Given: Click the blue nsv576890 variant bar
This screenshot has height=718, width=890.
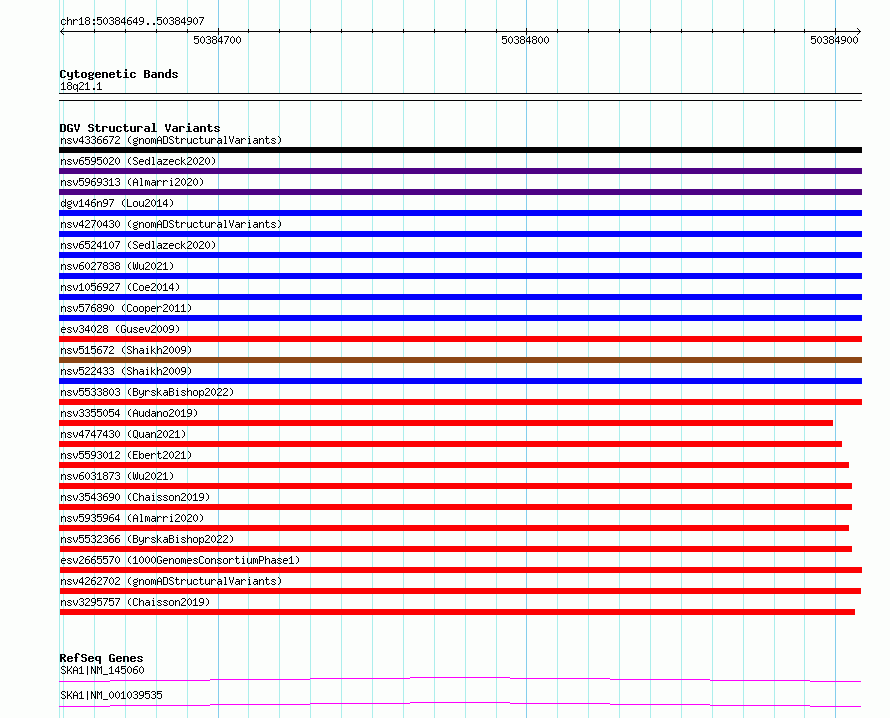Looking at the screenshot, I should tap(460, 318).
